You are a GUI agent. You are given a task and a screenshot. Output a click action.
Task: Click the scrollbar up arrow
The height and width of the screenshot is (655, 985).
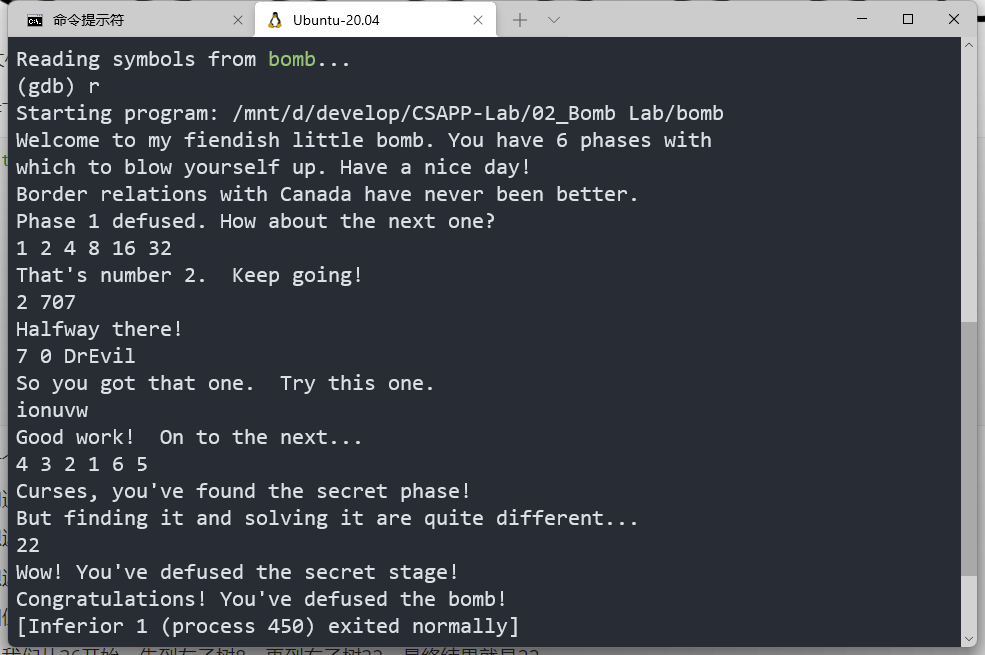pos(968,43)
